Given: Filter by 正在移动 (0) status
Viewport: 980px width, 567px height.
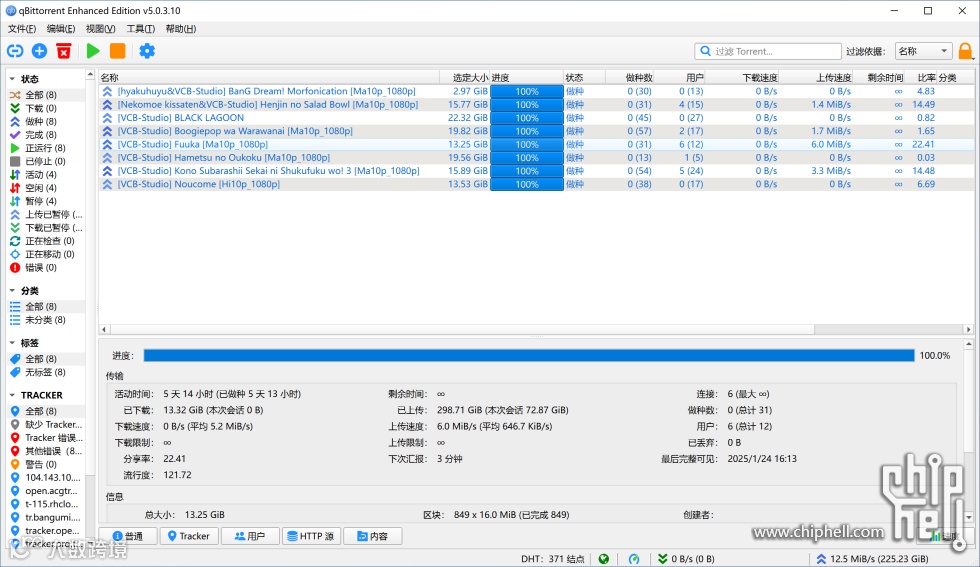Looking at the screenshot, I should coord(42,254).
